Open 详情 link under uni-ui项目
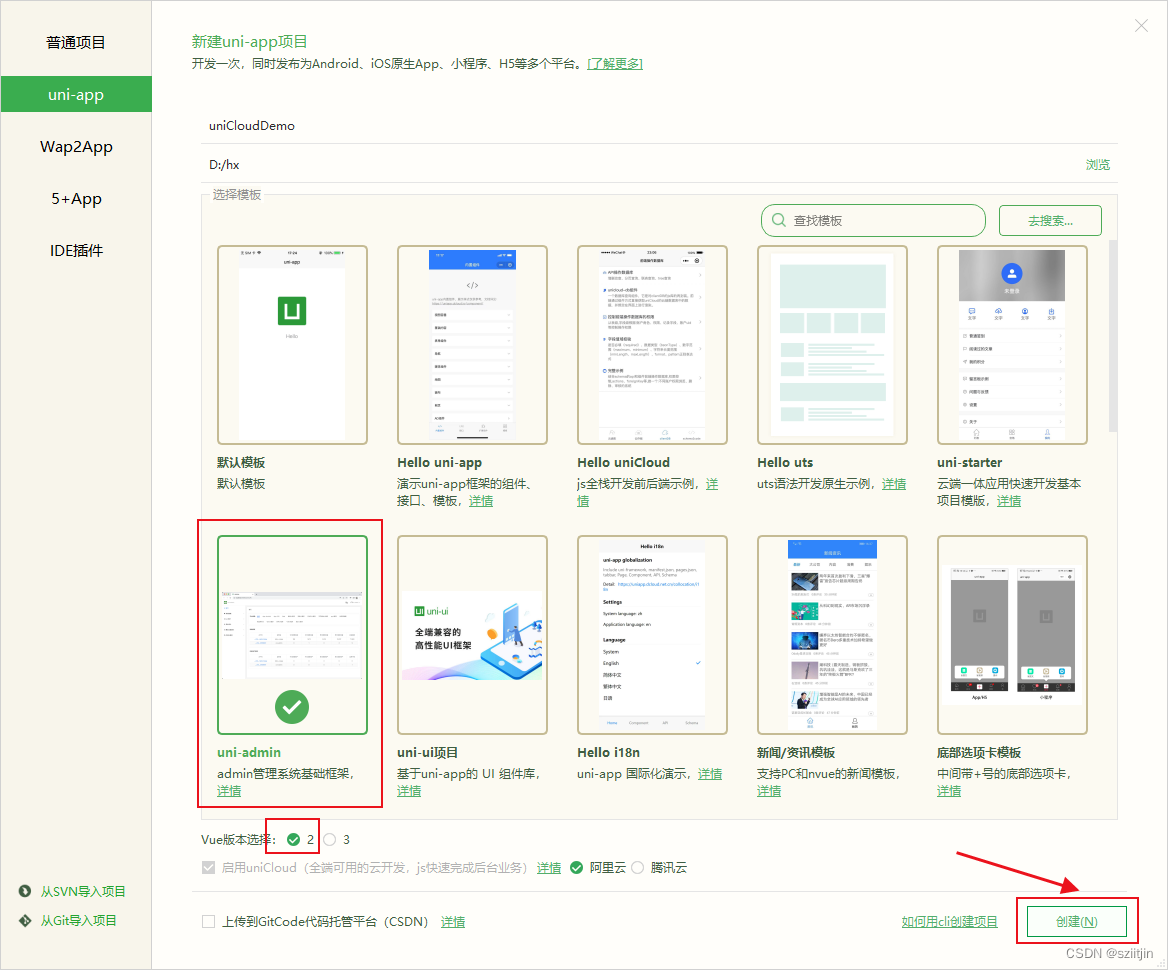The image size is (1168, 970). (x=409, y=790)
